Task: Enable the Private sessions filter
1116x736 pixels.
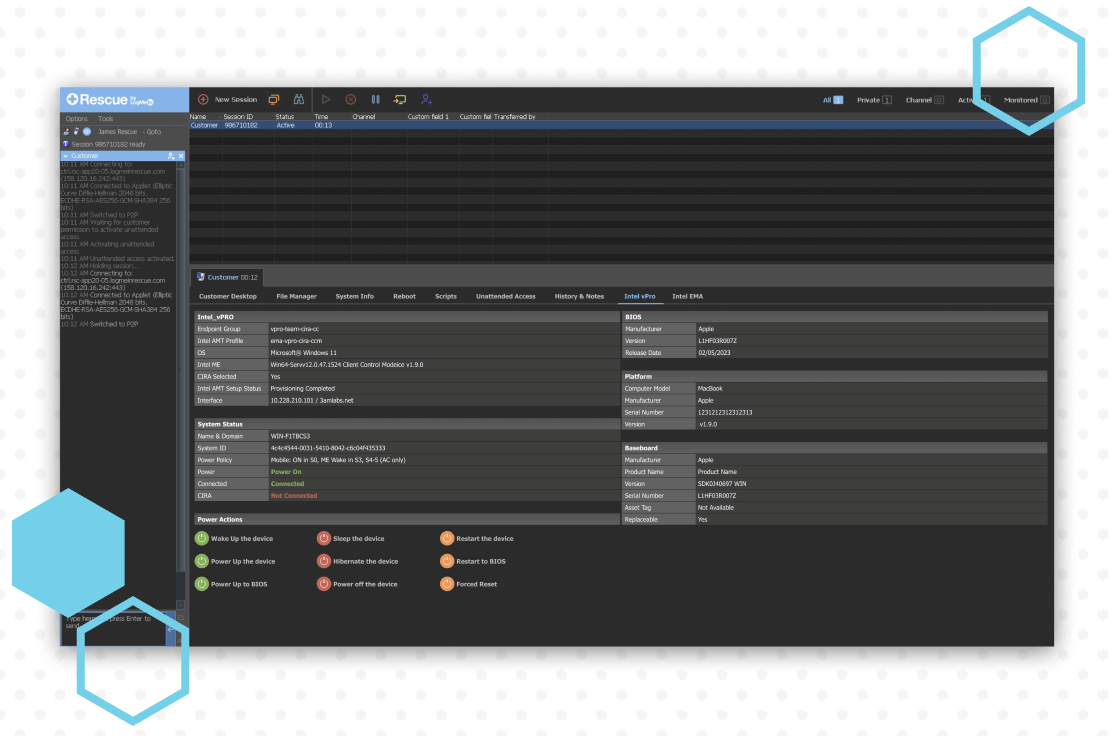Action: [x=868, y=100]
